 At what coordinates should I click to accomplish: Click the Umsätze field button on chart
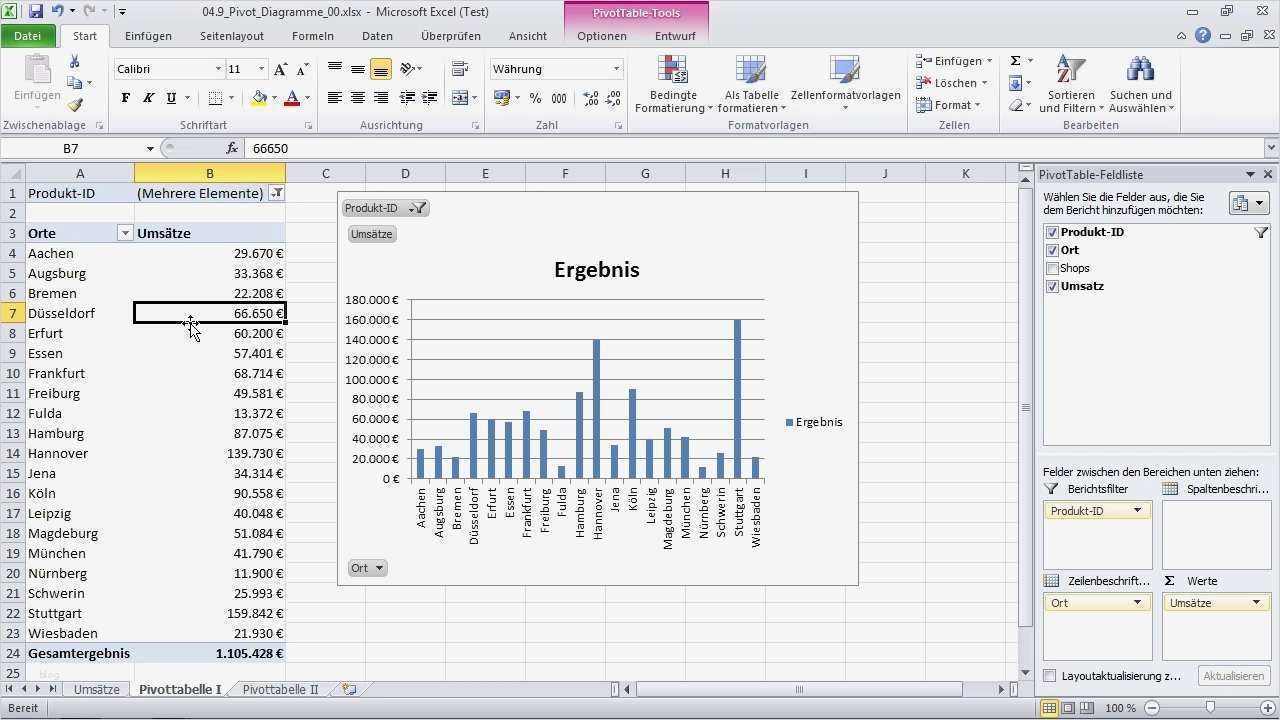[x=372, y=234]
